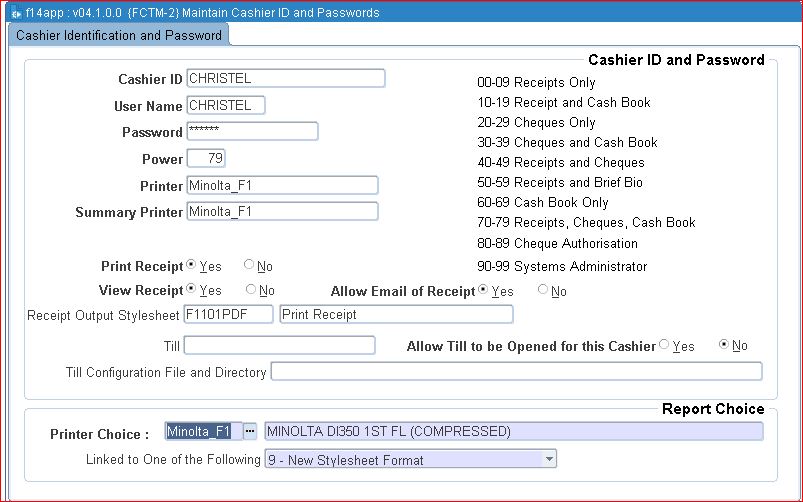This screenshot has width=803, height=502.
Task: Choose No for Allow Email of Receipt
Action: (x=543, y=290)
